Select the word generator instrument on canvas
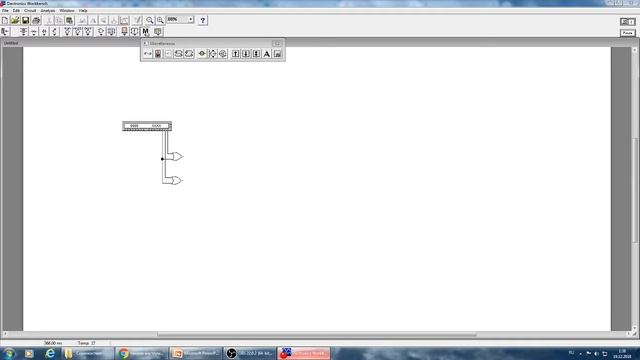640x360 pixels. point(147,126)
